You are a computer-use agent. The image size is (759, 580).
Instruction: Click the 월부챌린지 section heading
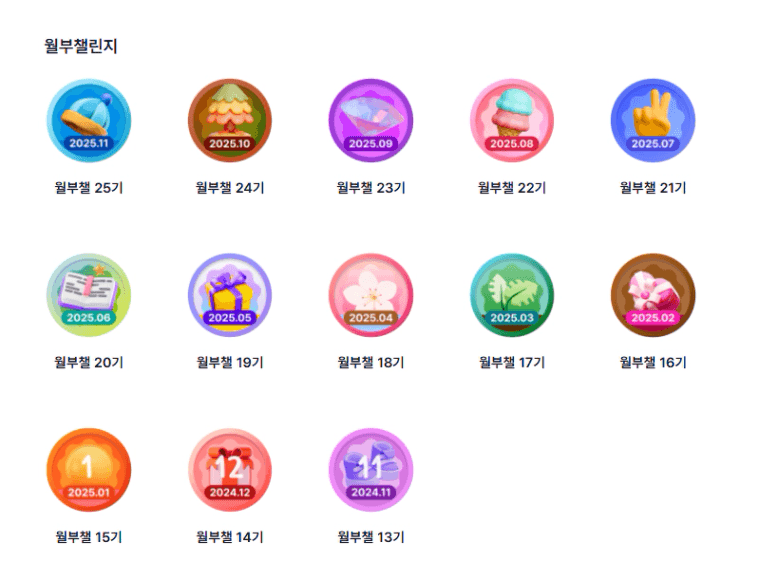pyautogui.click(x=81, y=46)
